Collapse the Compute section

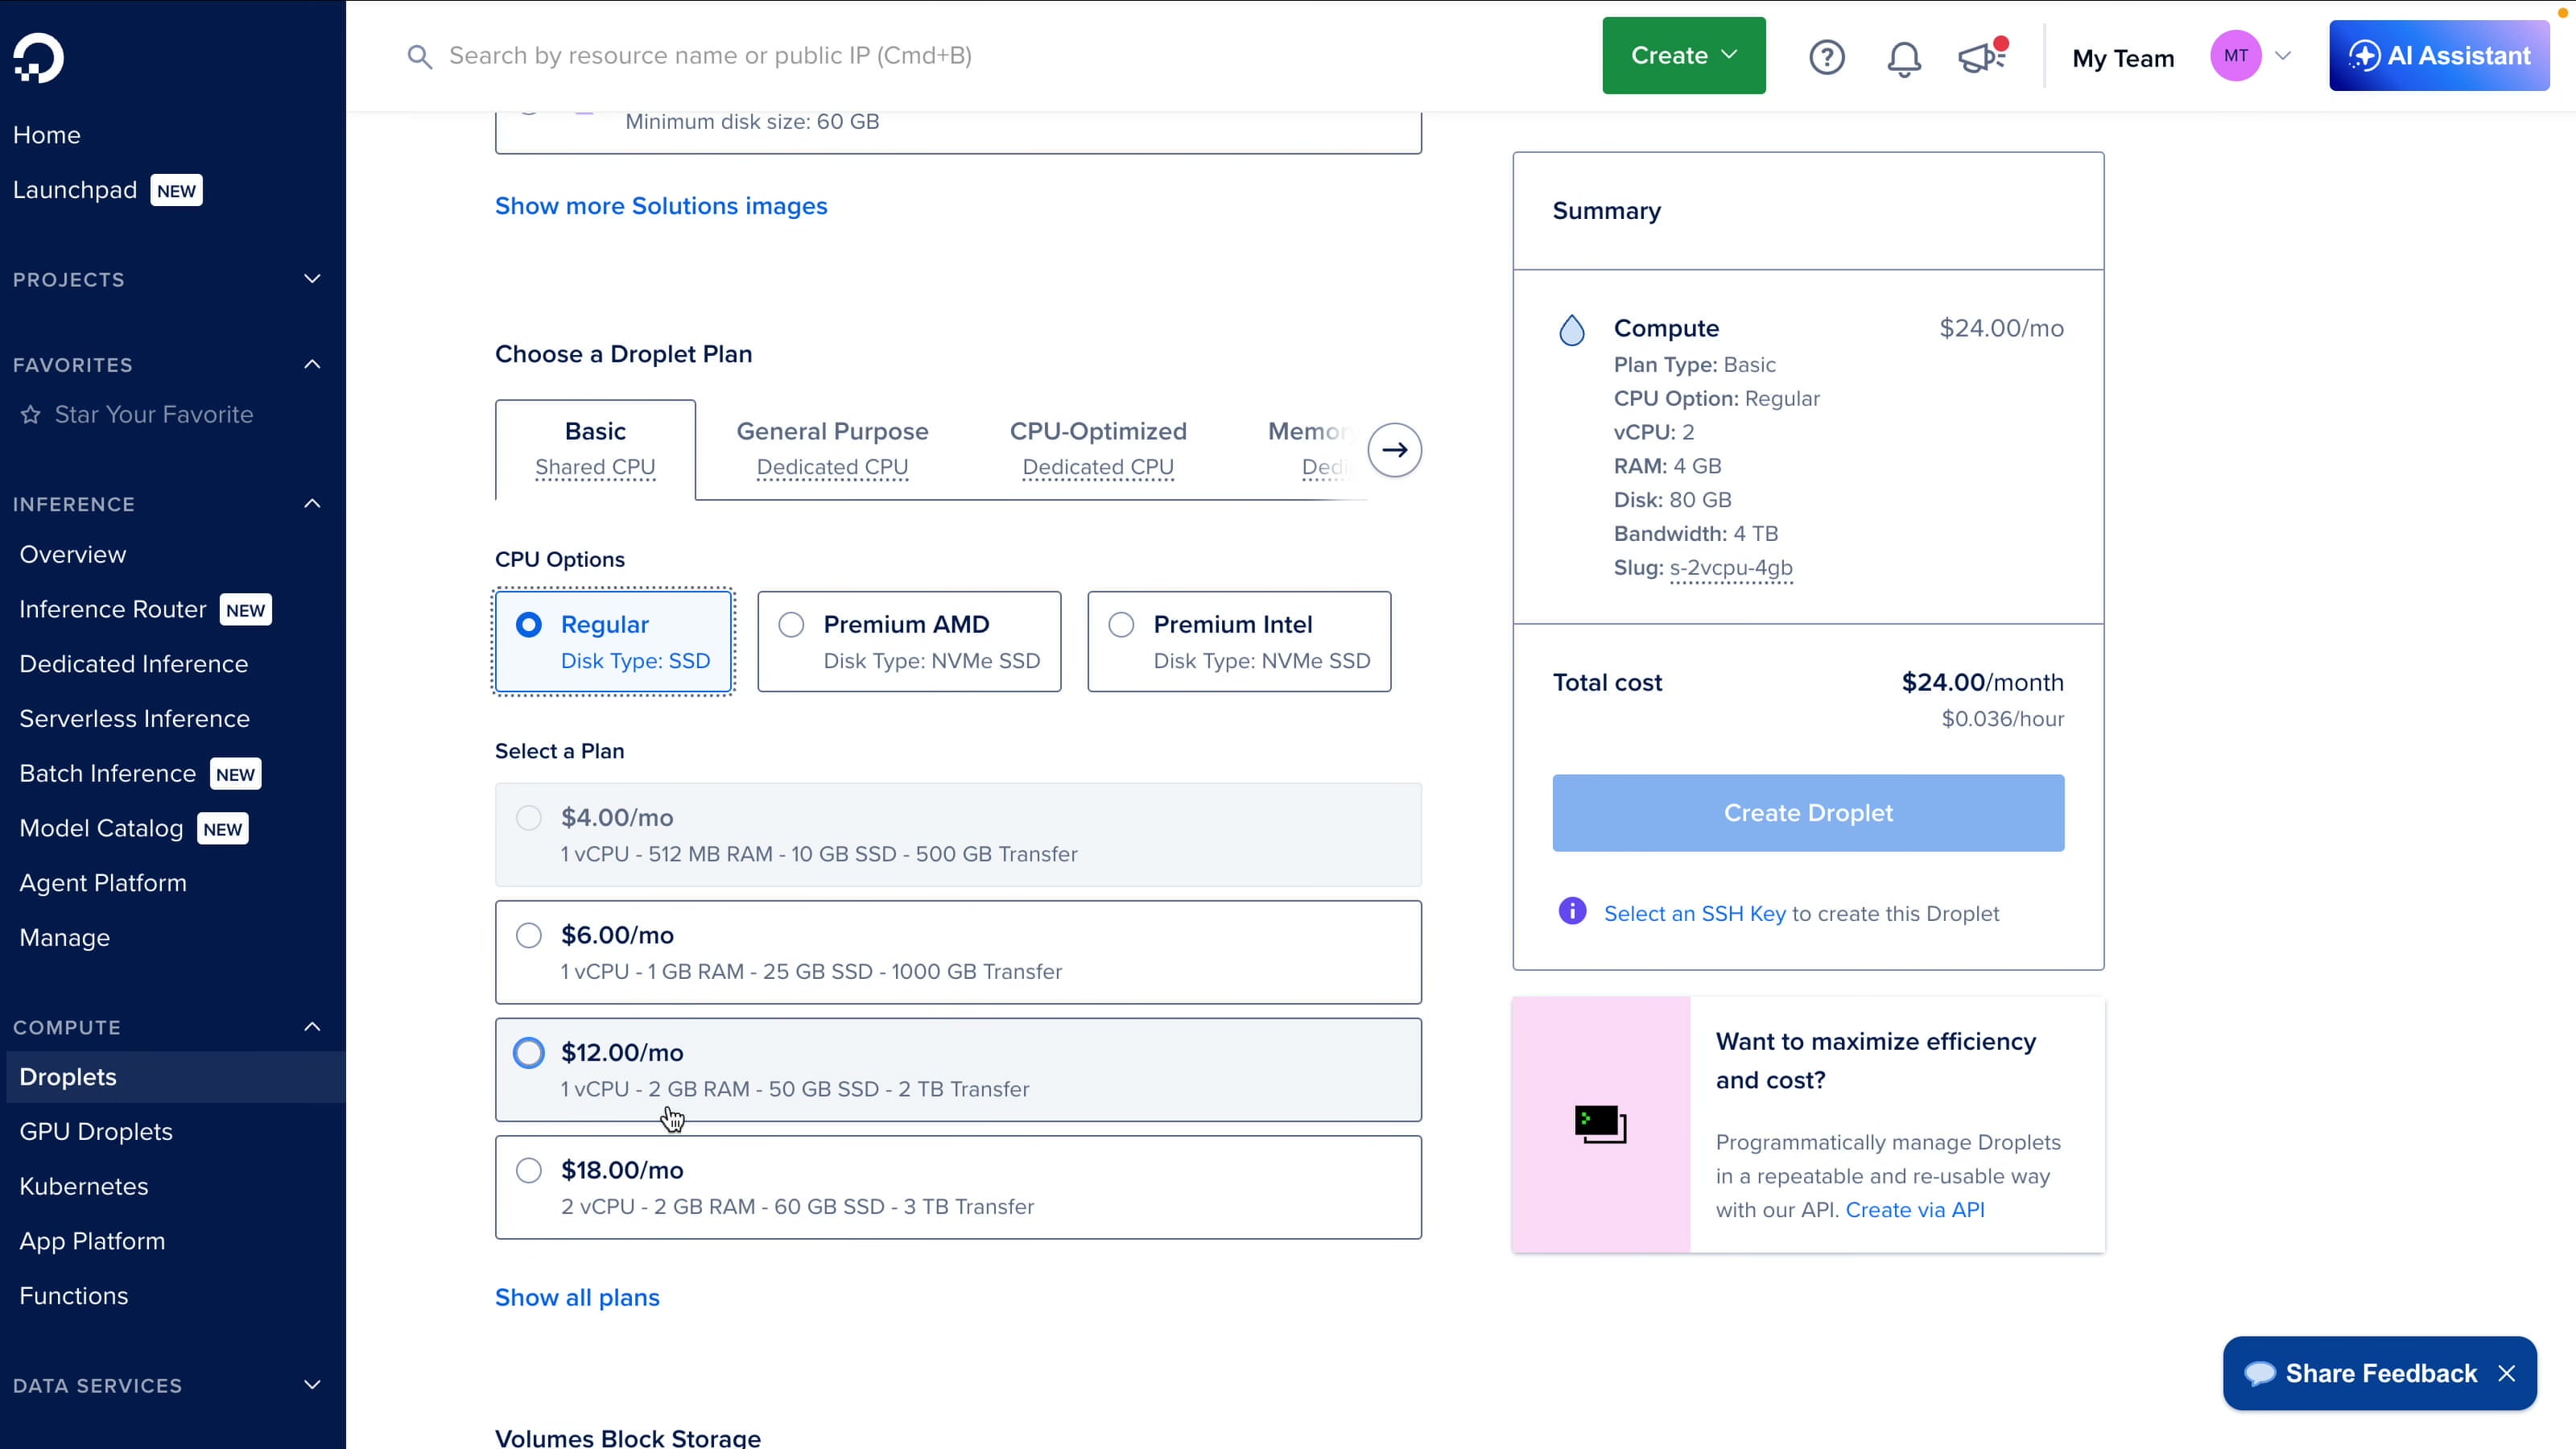312,1027
